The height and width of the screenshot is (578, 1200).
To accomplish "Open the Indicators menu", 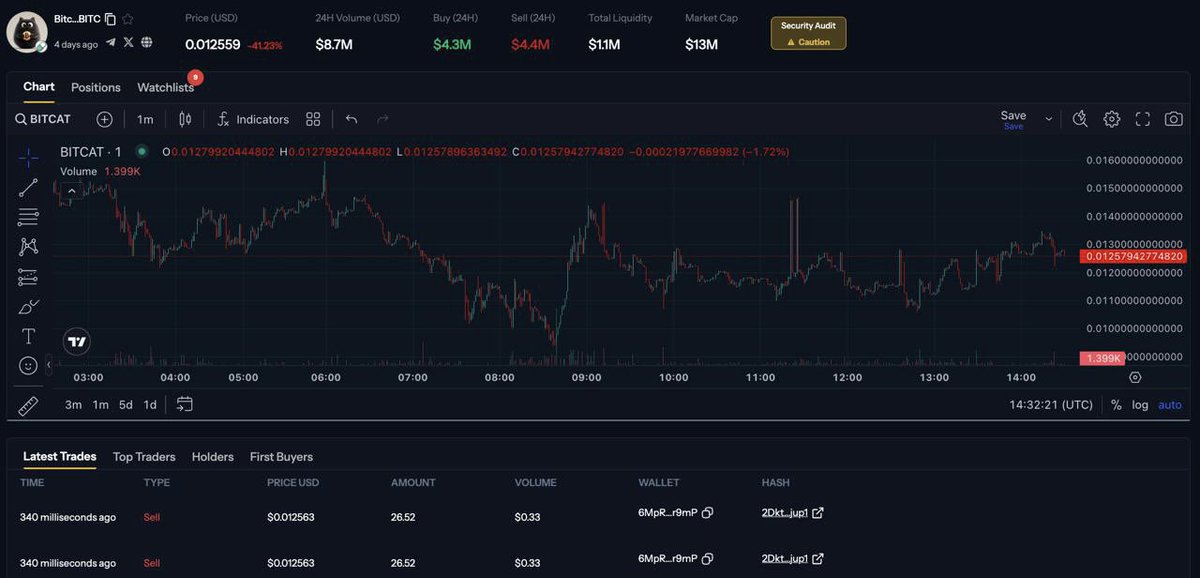I will point(253,119).
